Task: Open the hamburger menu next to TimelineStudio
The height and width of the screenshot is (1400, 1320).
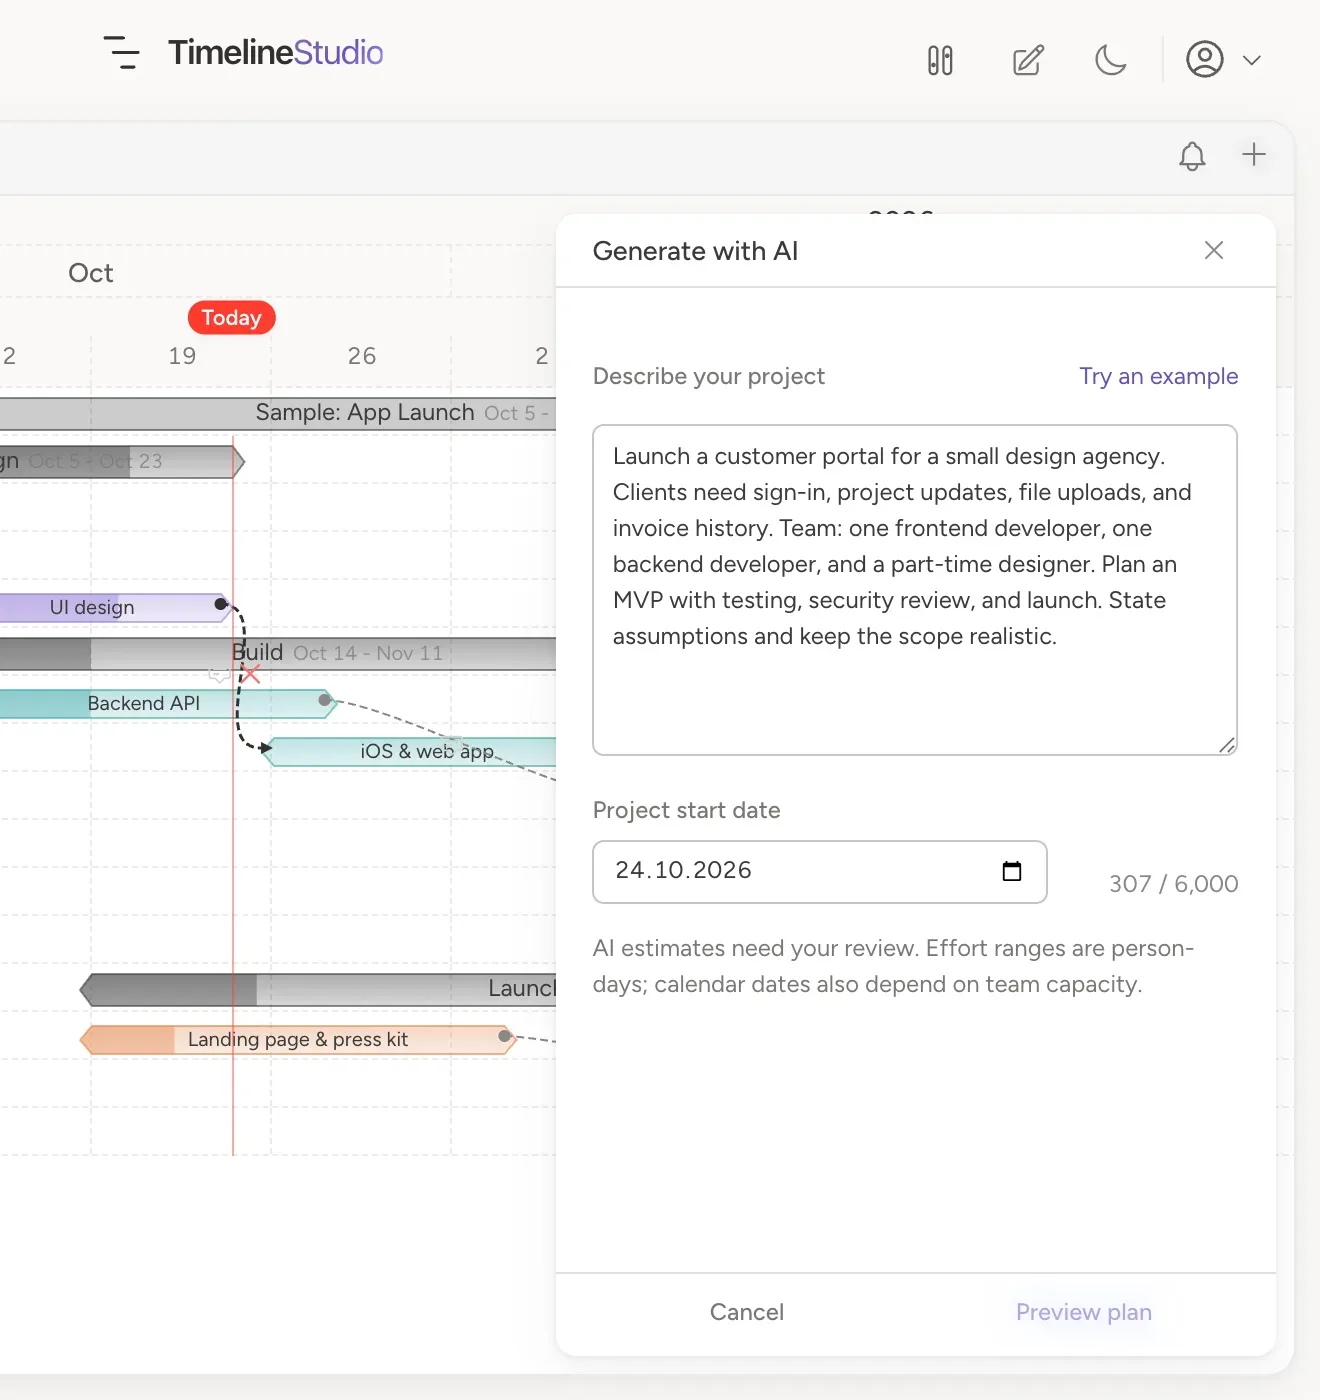Action: (x=122, y=53)
